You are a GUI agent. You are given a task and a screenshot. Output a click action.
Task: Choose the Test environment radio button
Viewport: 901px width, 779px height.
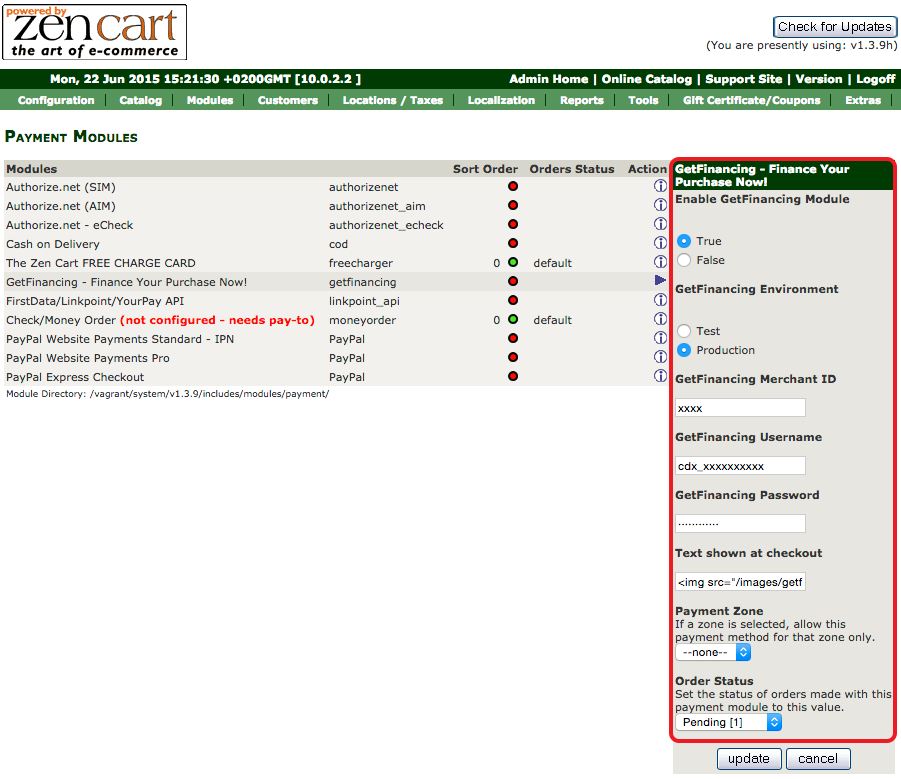(x=684, y=331)
